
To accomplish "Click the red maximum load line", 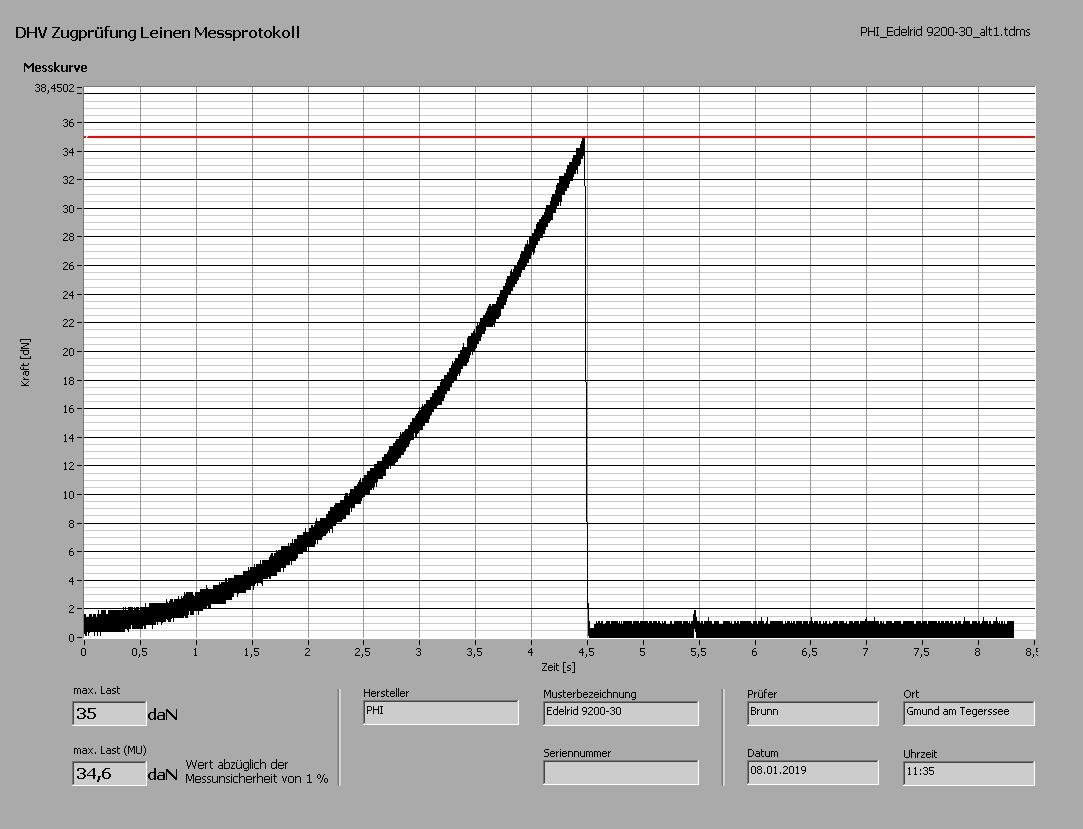I will 800,136.
